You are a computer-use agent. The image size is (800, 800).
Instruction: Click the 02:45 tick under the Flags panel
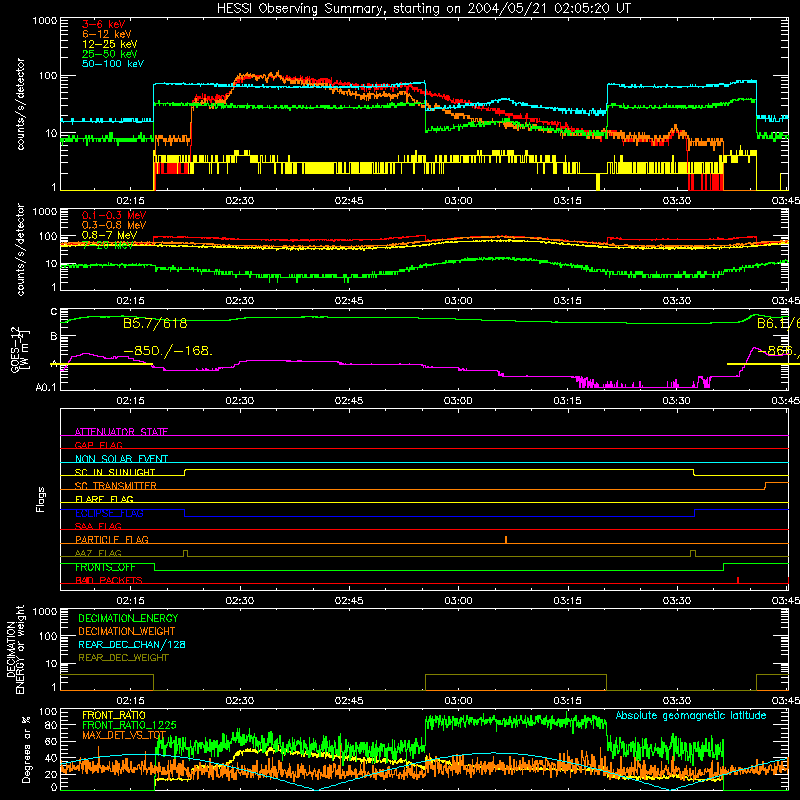click(x=348, y=601)
